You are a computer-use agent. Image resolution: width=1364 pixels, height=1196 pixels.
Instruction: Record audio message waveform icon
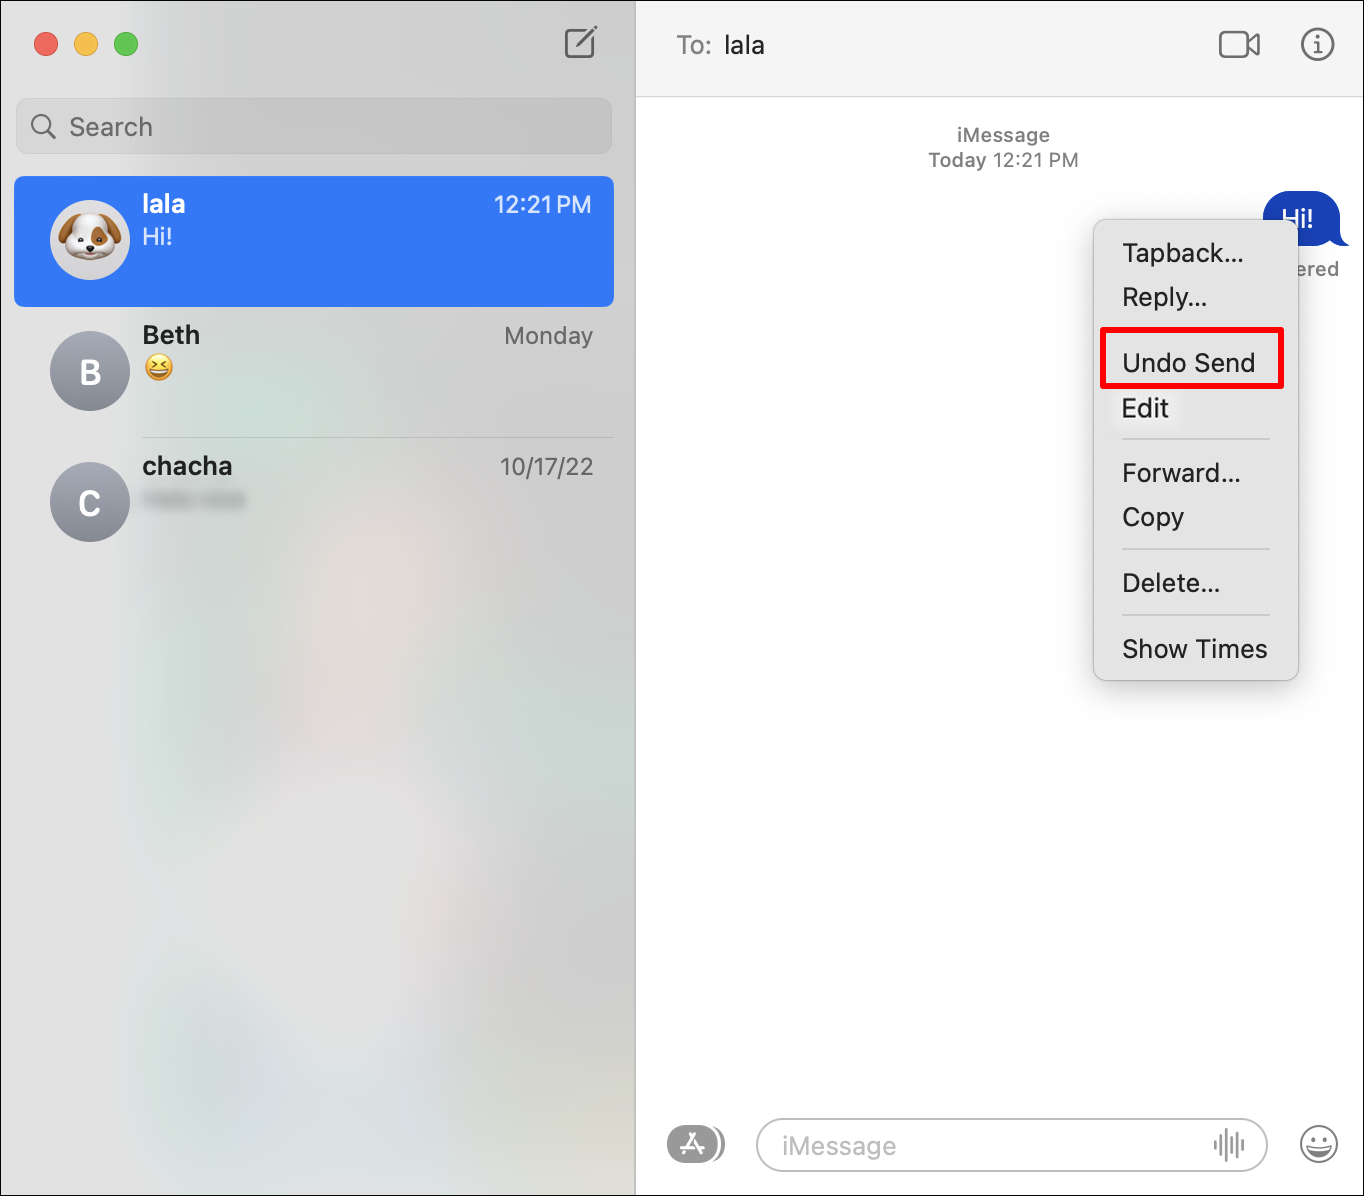coord(1228,1145)
